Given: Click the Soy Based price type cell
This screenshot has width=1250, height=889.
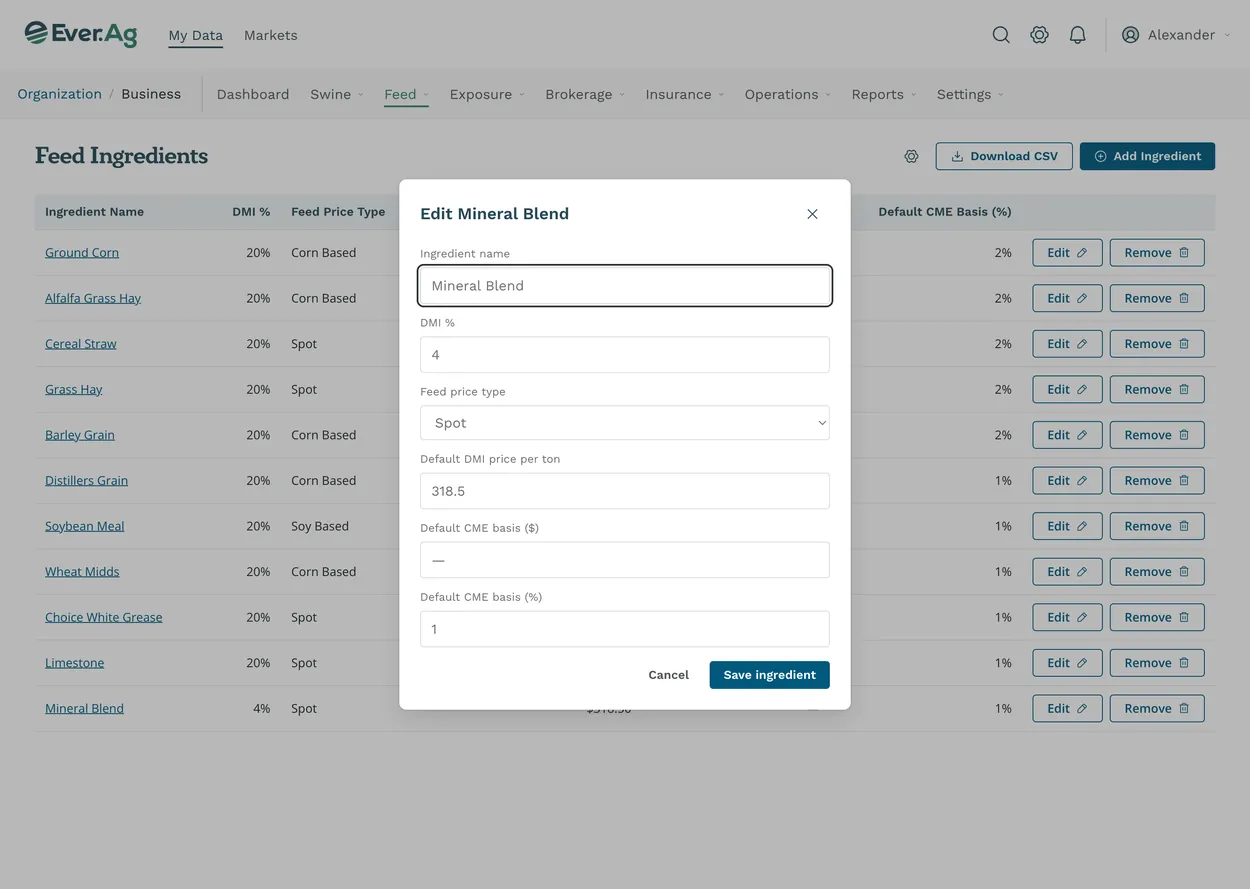Looking at the screenshot, I should [320, 526].
